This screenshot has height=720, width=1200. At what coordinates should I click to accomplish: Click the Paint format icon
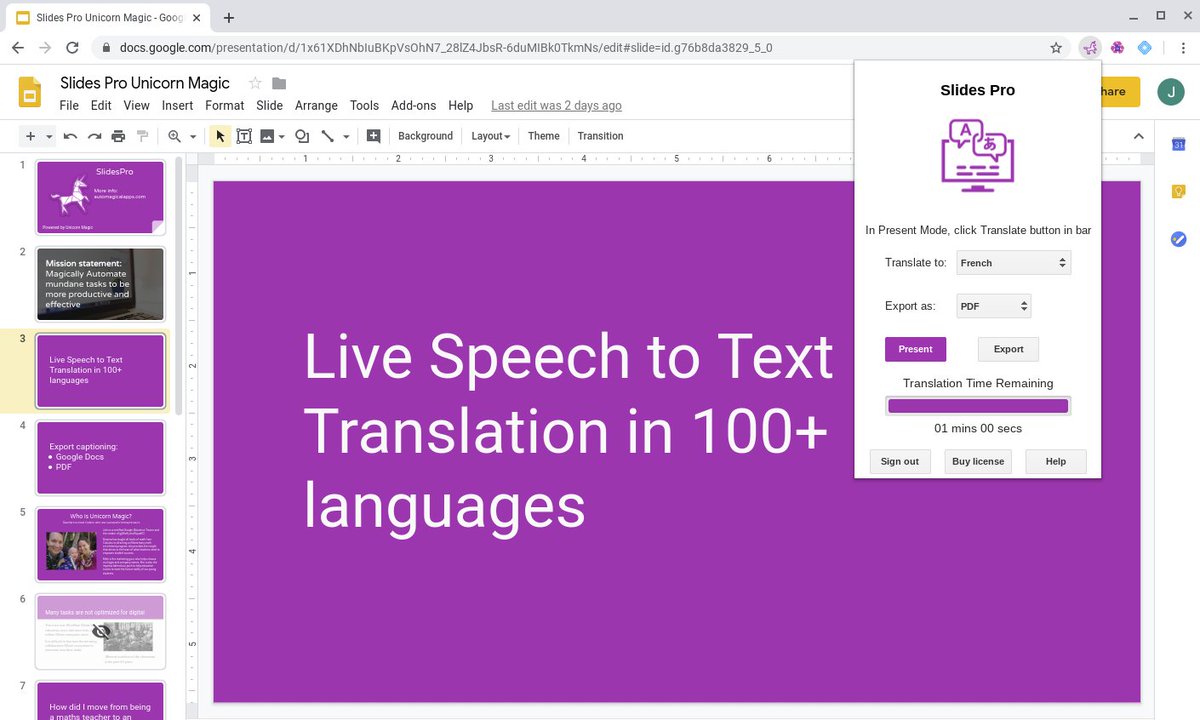click(x=142, y=136)
